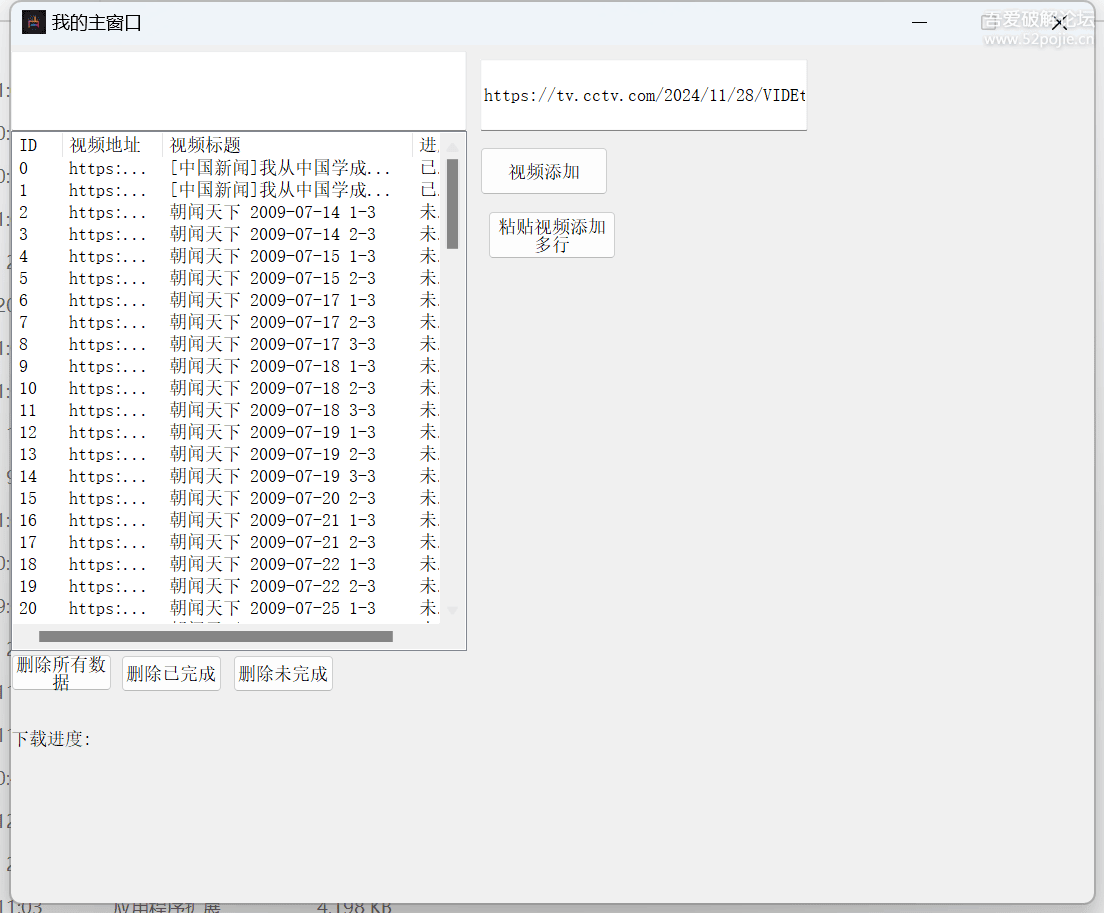Click the video list scroll-down arrow
The width and height of the screenshot is (1104, 913).
tap(452, 609)
